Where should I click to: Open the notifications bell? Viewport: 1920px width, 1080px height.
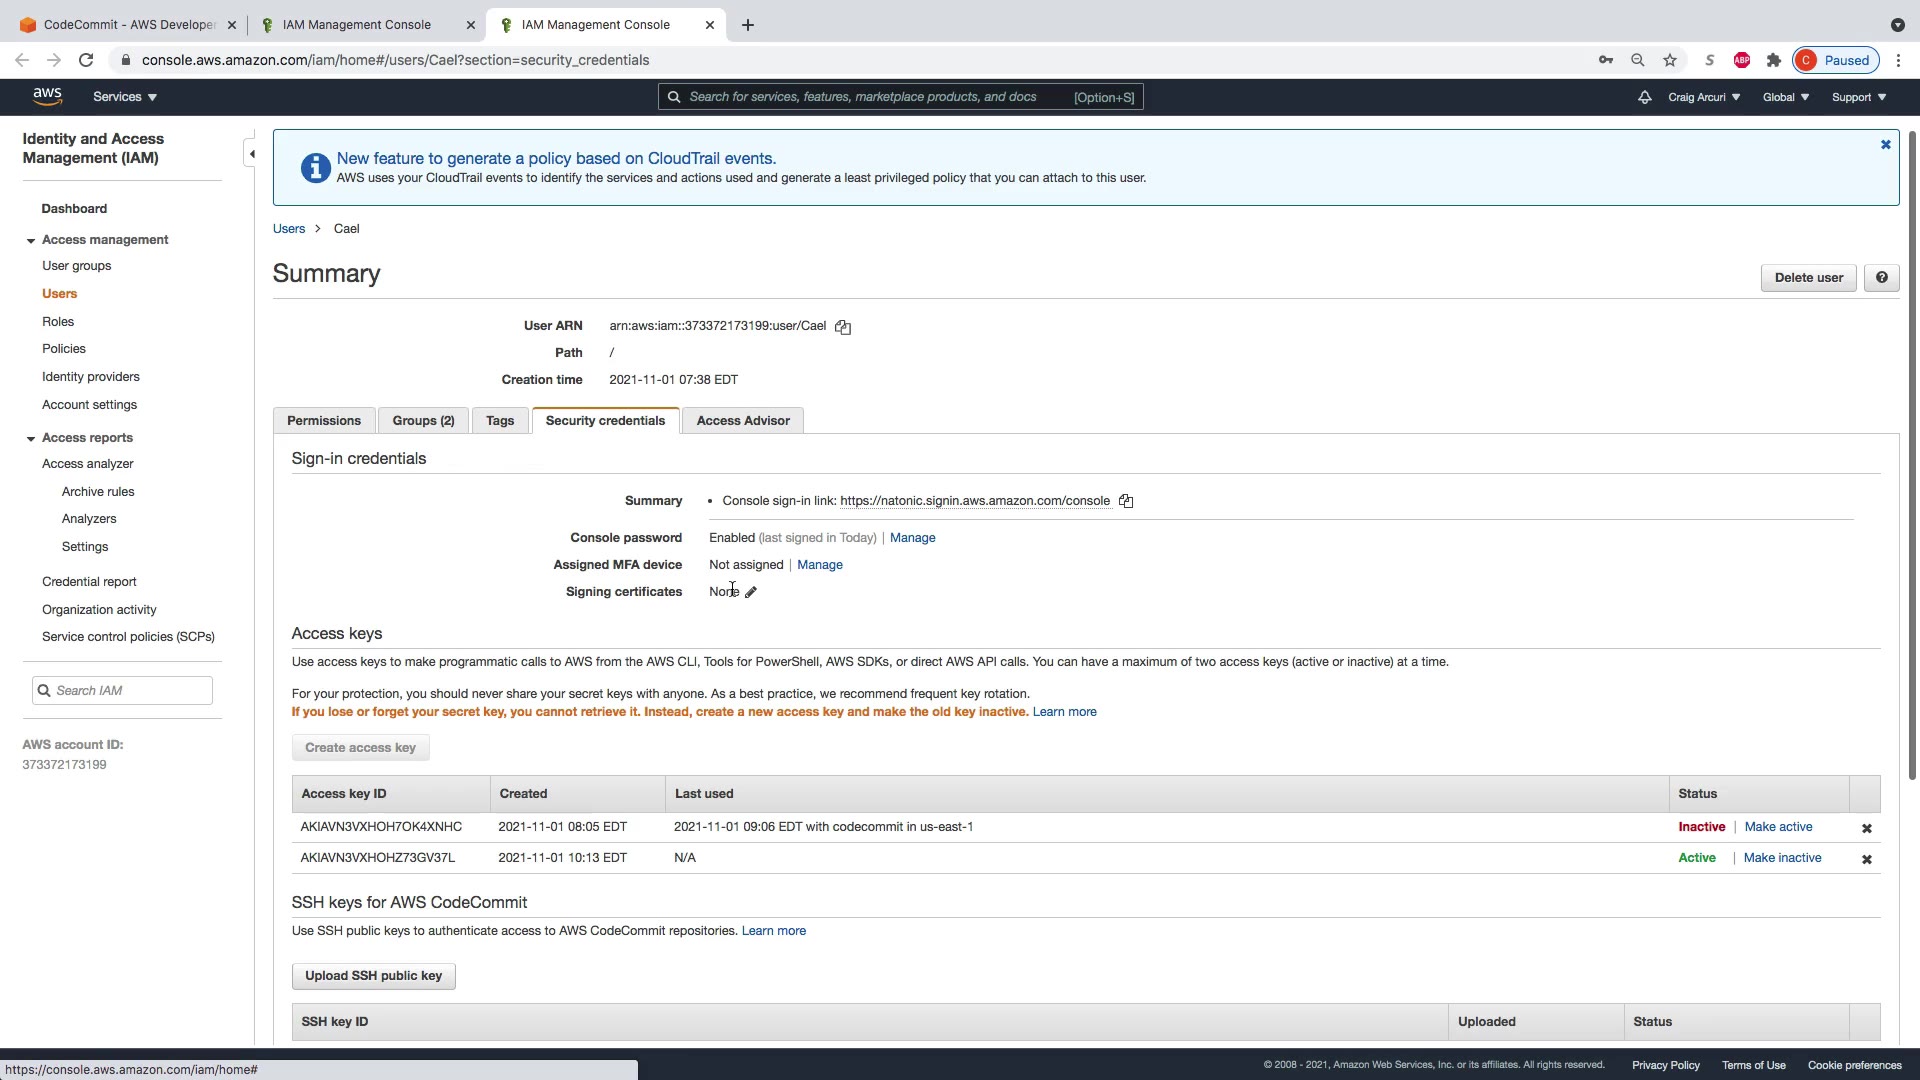1644,97
